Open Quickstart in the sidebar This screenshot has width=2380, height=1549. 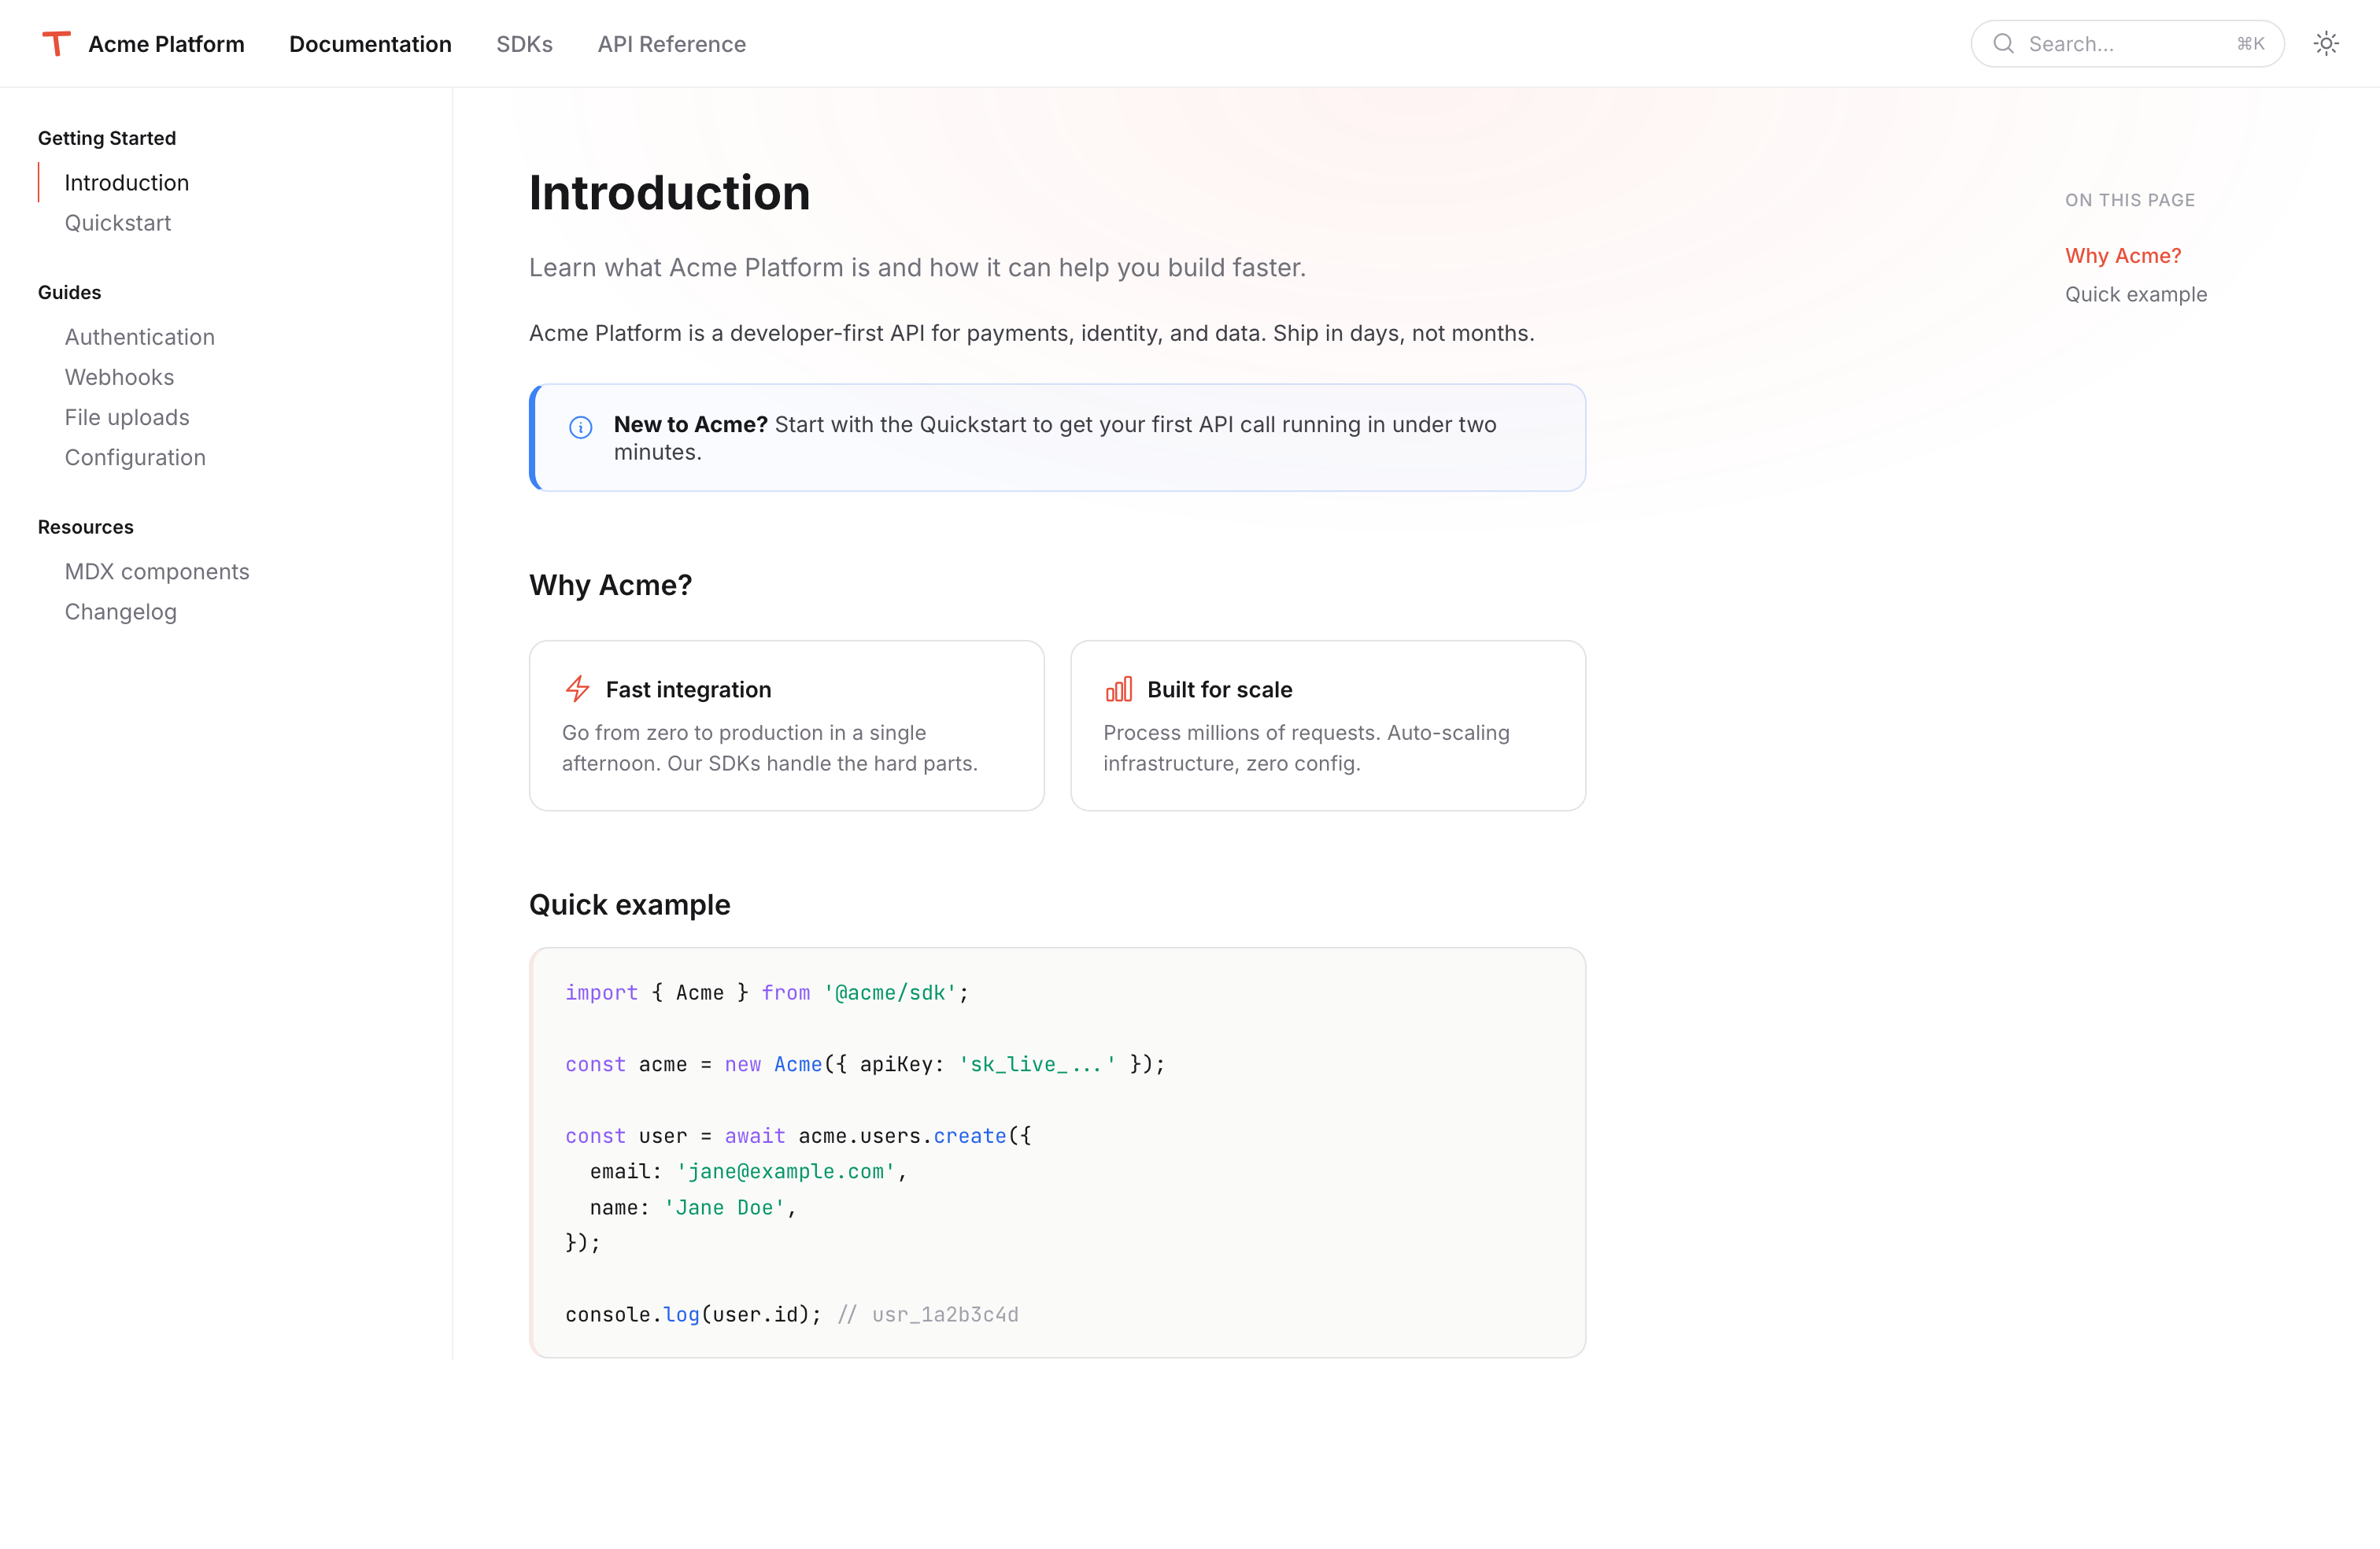(x=118, y=223)
